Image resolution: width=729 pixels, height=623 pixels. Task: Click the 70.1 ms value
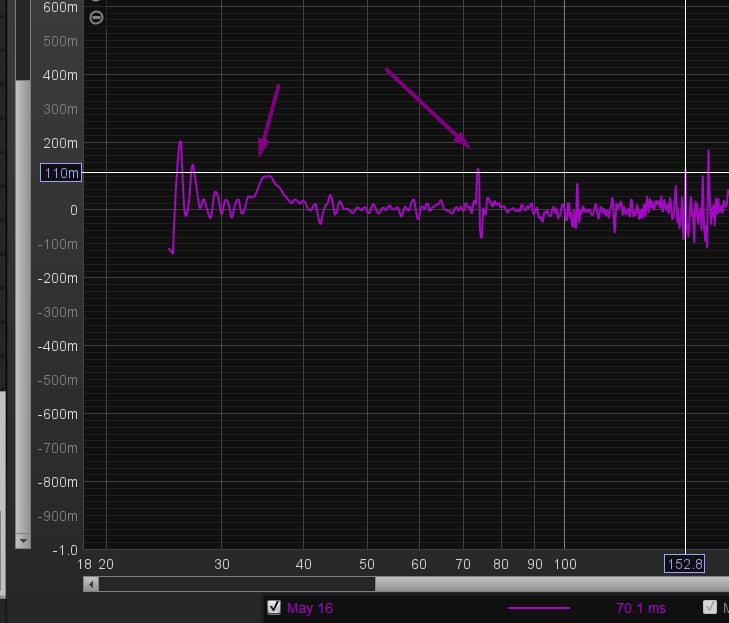coord(641,608)
